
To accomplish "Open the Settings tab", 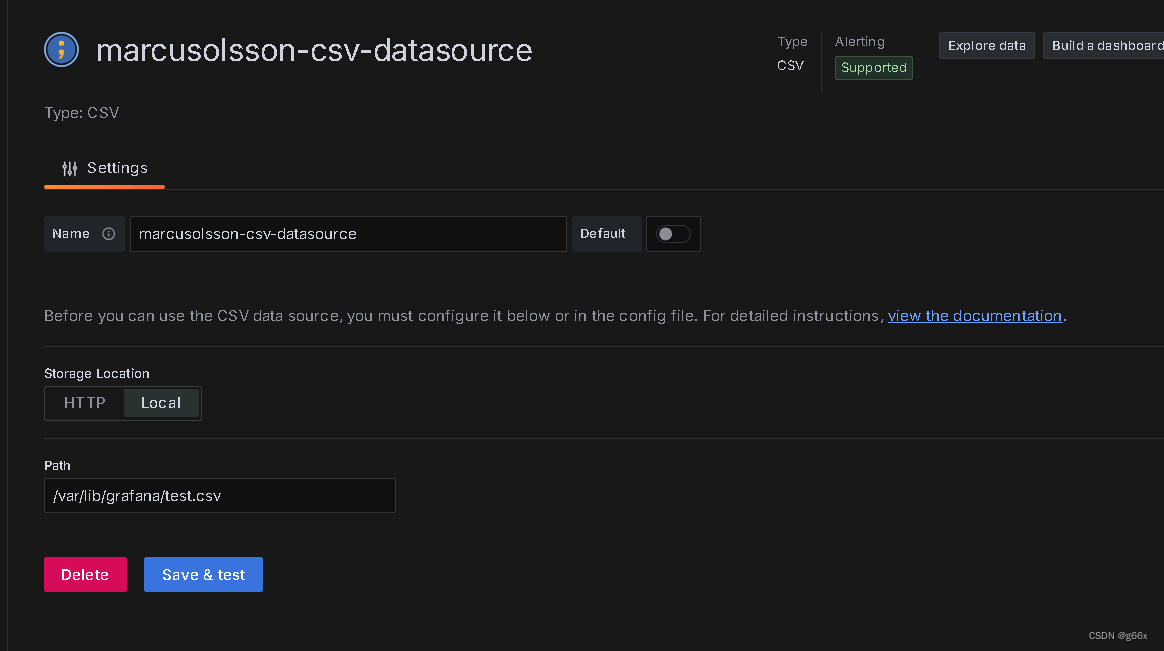I will point(105,169).
